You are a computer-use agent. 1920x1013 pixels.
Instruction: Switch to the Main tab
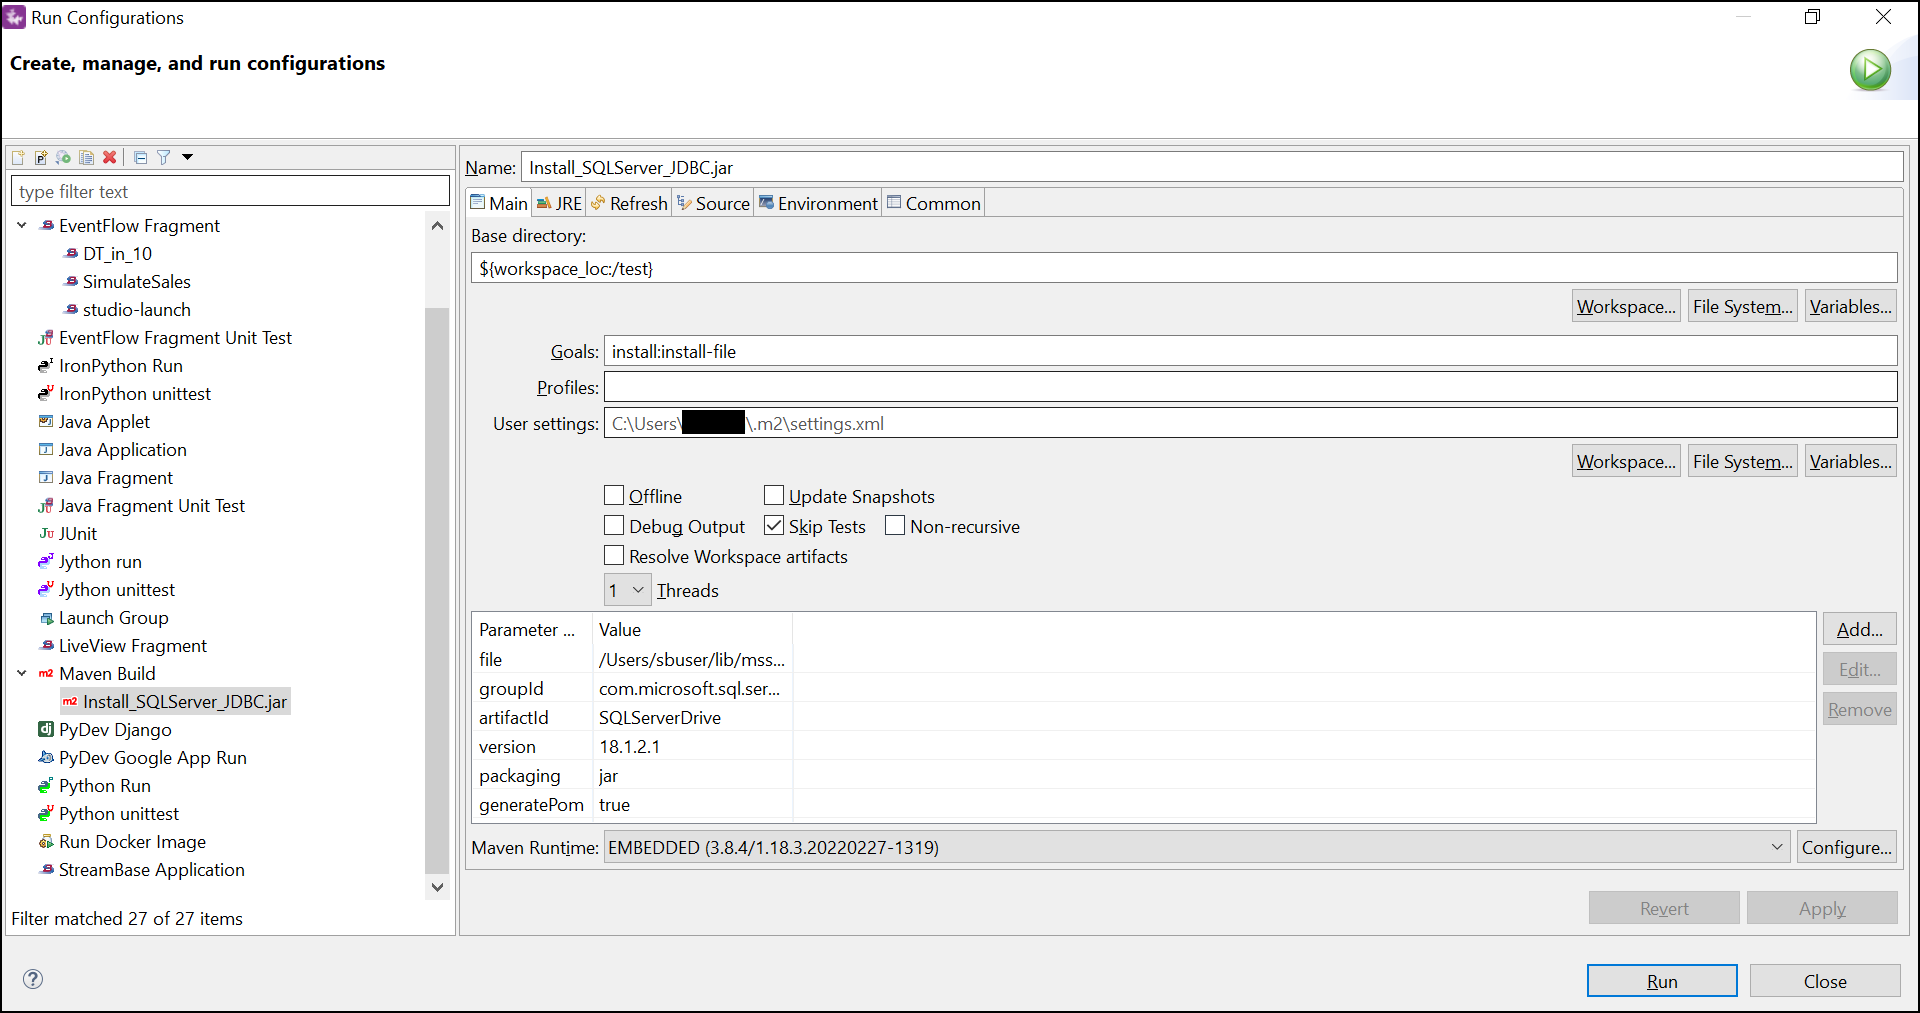[499, 203]
